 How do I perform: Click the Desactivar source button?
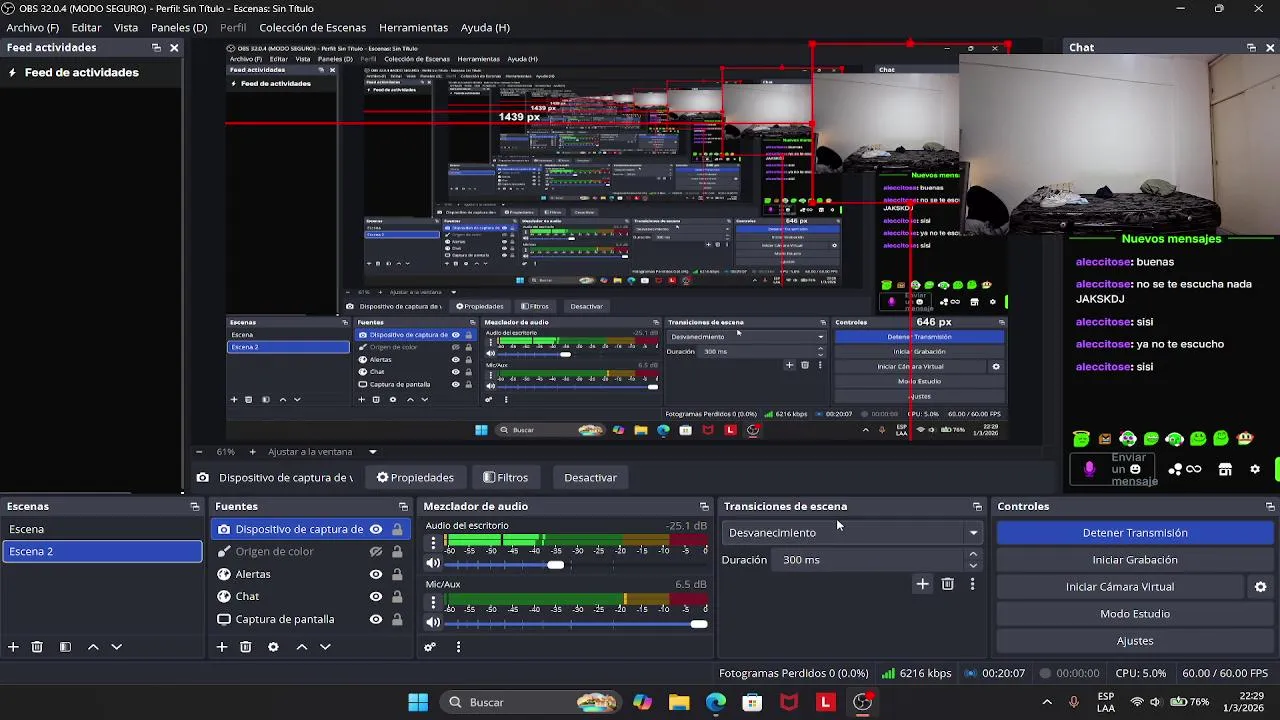(590, 478)
